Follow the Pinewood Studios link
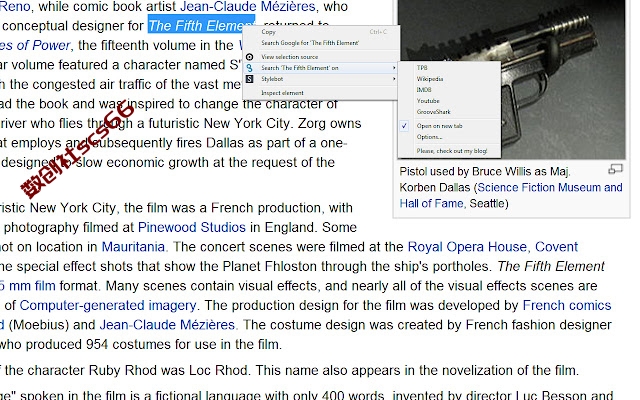Image resolution: width=640 pixels, height=400 pixels. coord(192,227)
